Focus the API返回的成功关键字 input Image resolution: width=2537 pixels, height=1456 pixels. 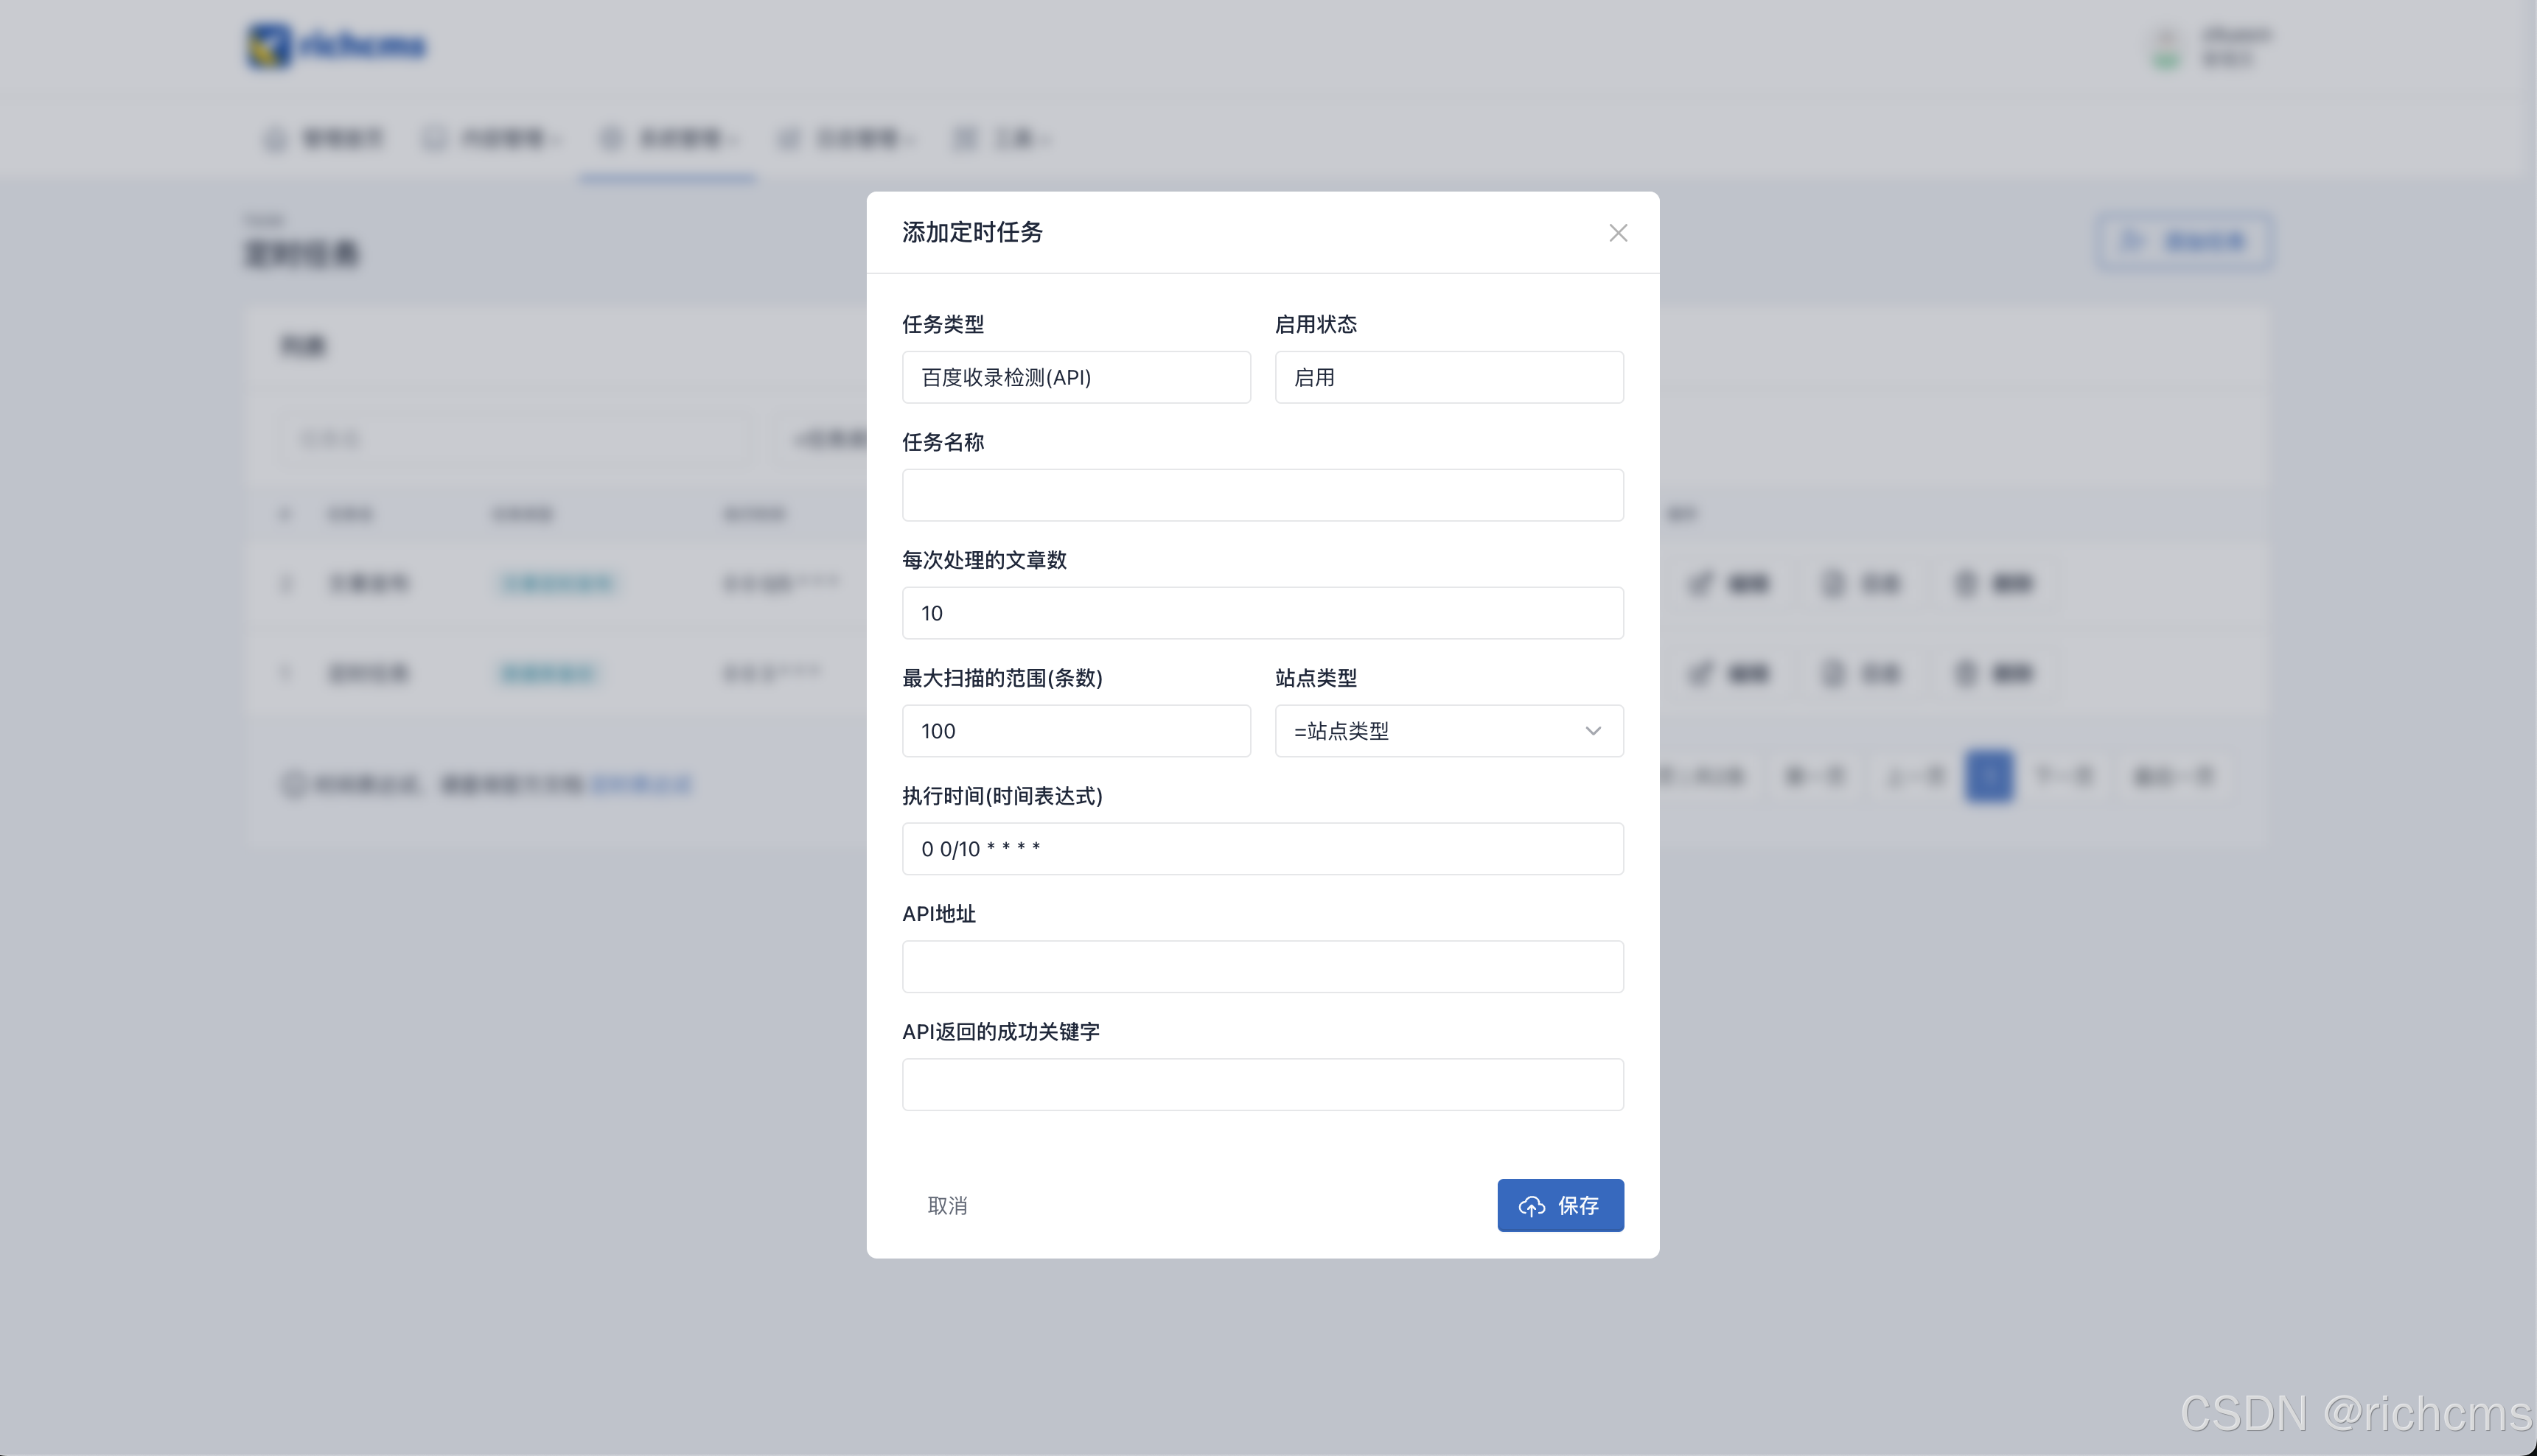point(1262,1085)
